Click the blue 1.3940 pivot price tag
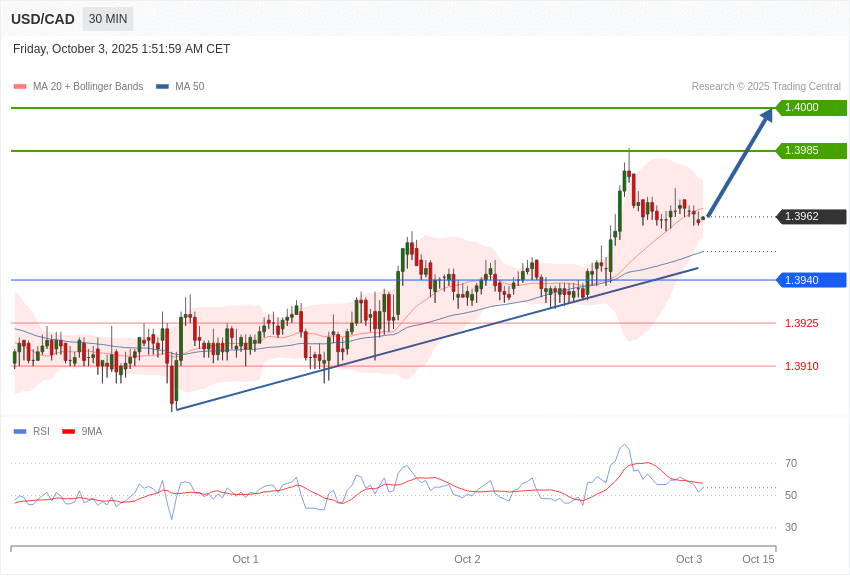This screenshot has width=850, height=576. (x=811, y=280)
